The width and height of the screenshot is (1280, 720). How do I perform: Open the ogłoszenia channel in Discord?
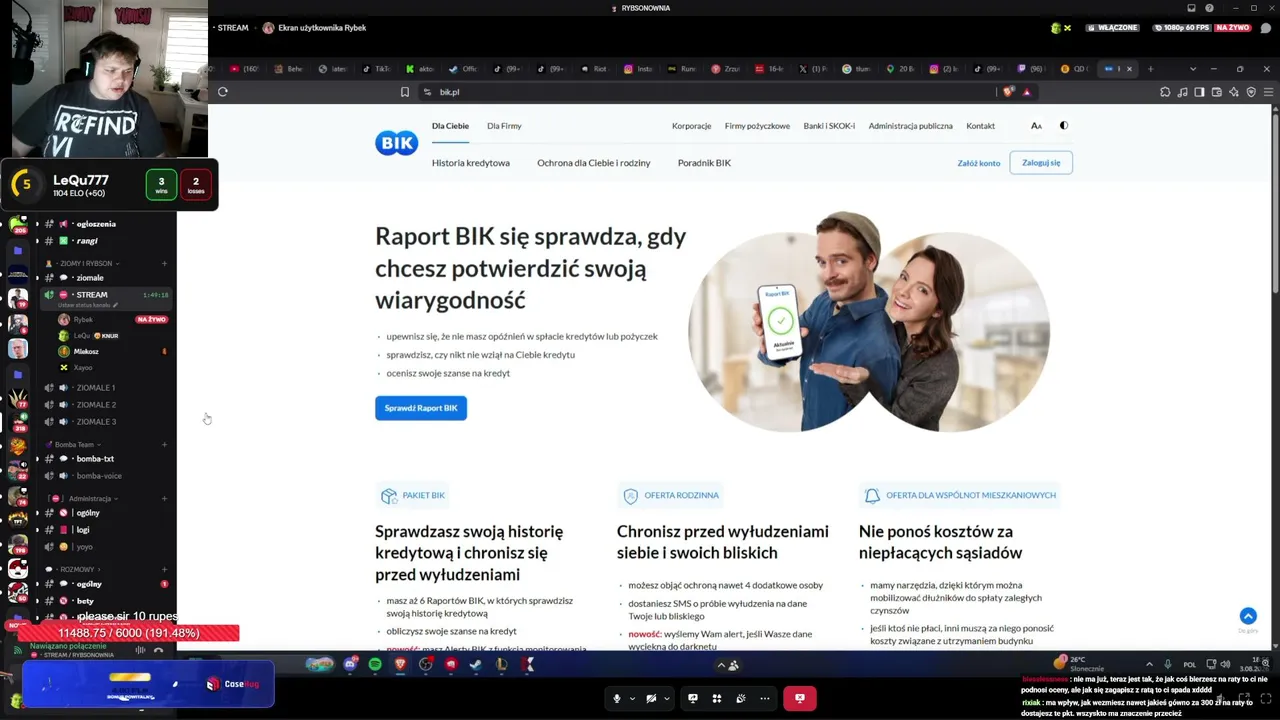(x=95, y=224)
